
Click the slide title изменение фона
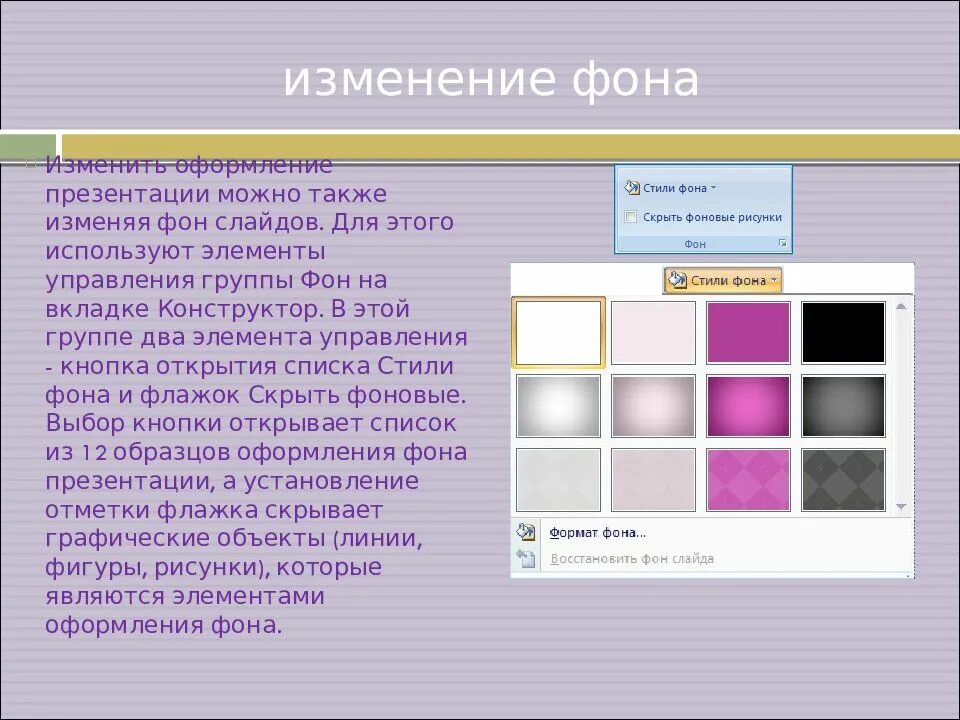coord(490,79)
